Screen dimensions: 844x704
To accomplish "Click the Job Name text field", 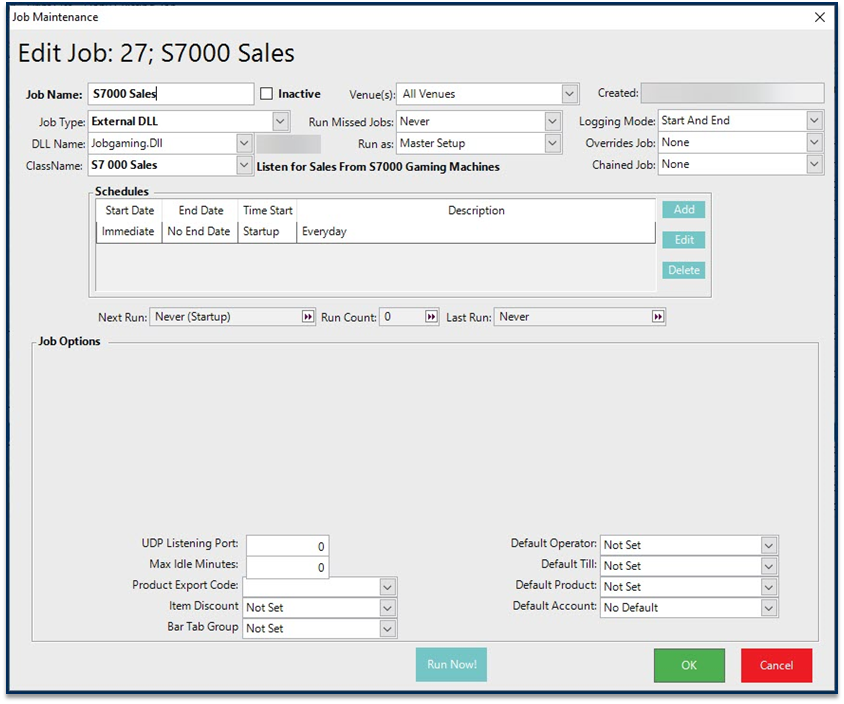I will pos(171,94).
